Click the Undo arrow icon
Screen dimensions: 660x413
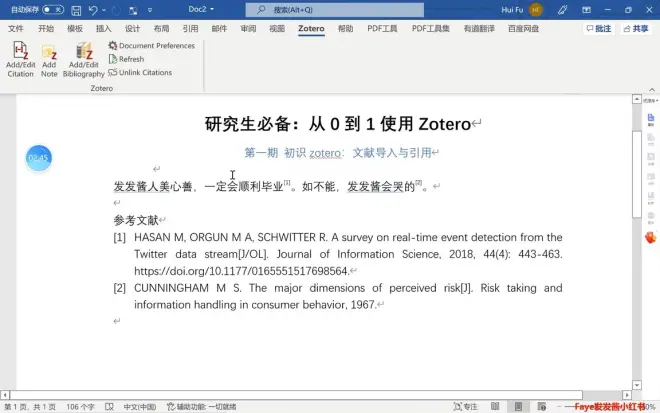[93, 10]
